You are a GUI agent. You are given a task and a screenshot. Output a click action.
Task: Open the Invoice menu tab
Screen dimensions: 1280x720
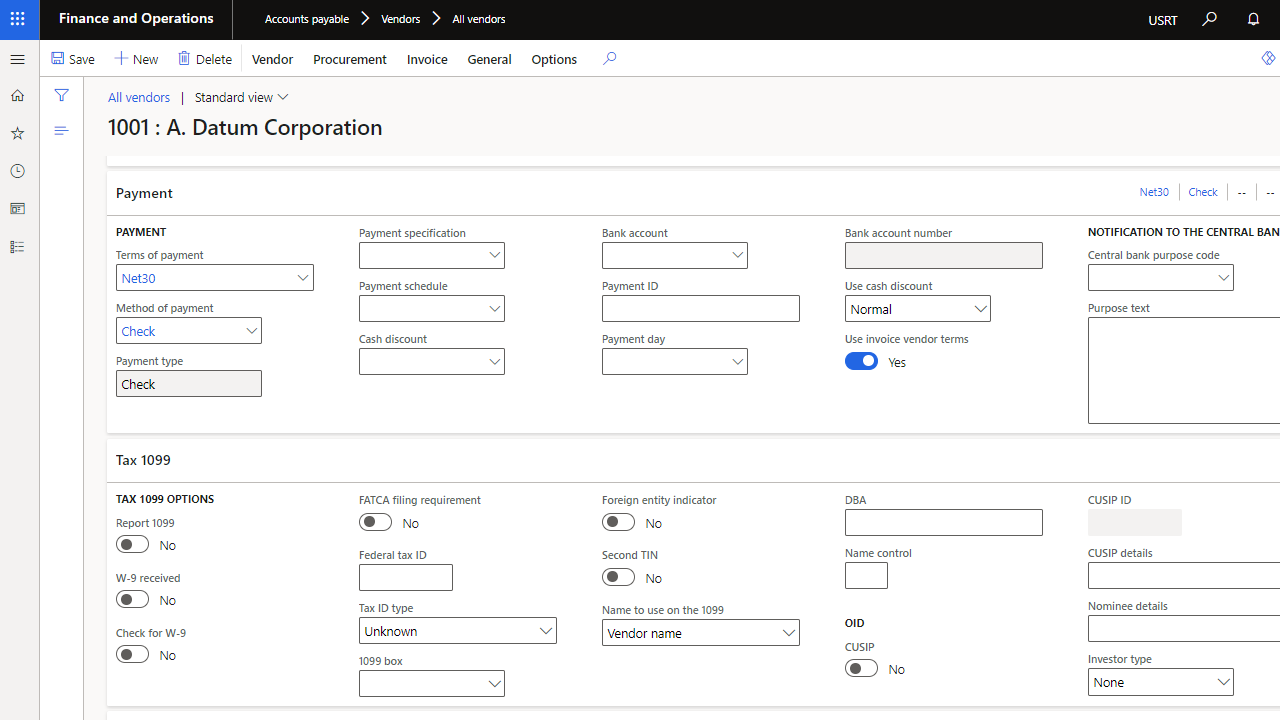point(427,59)
